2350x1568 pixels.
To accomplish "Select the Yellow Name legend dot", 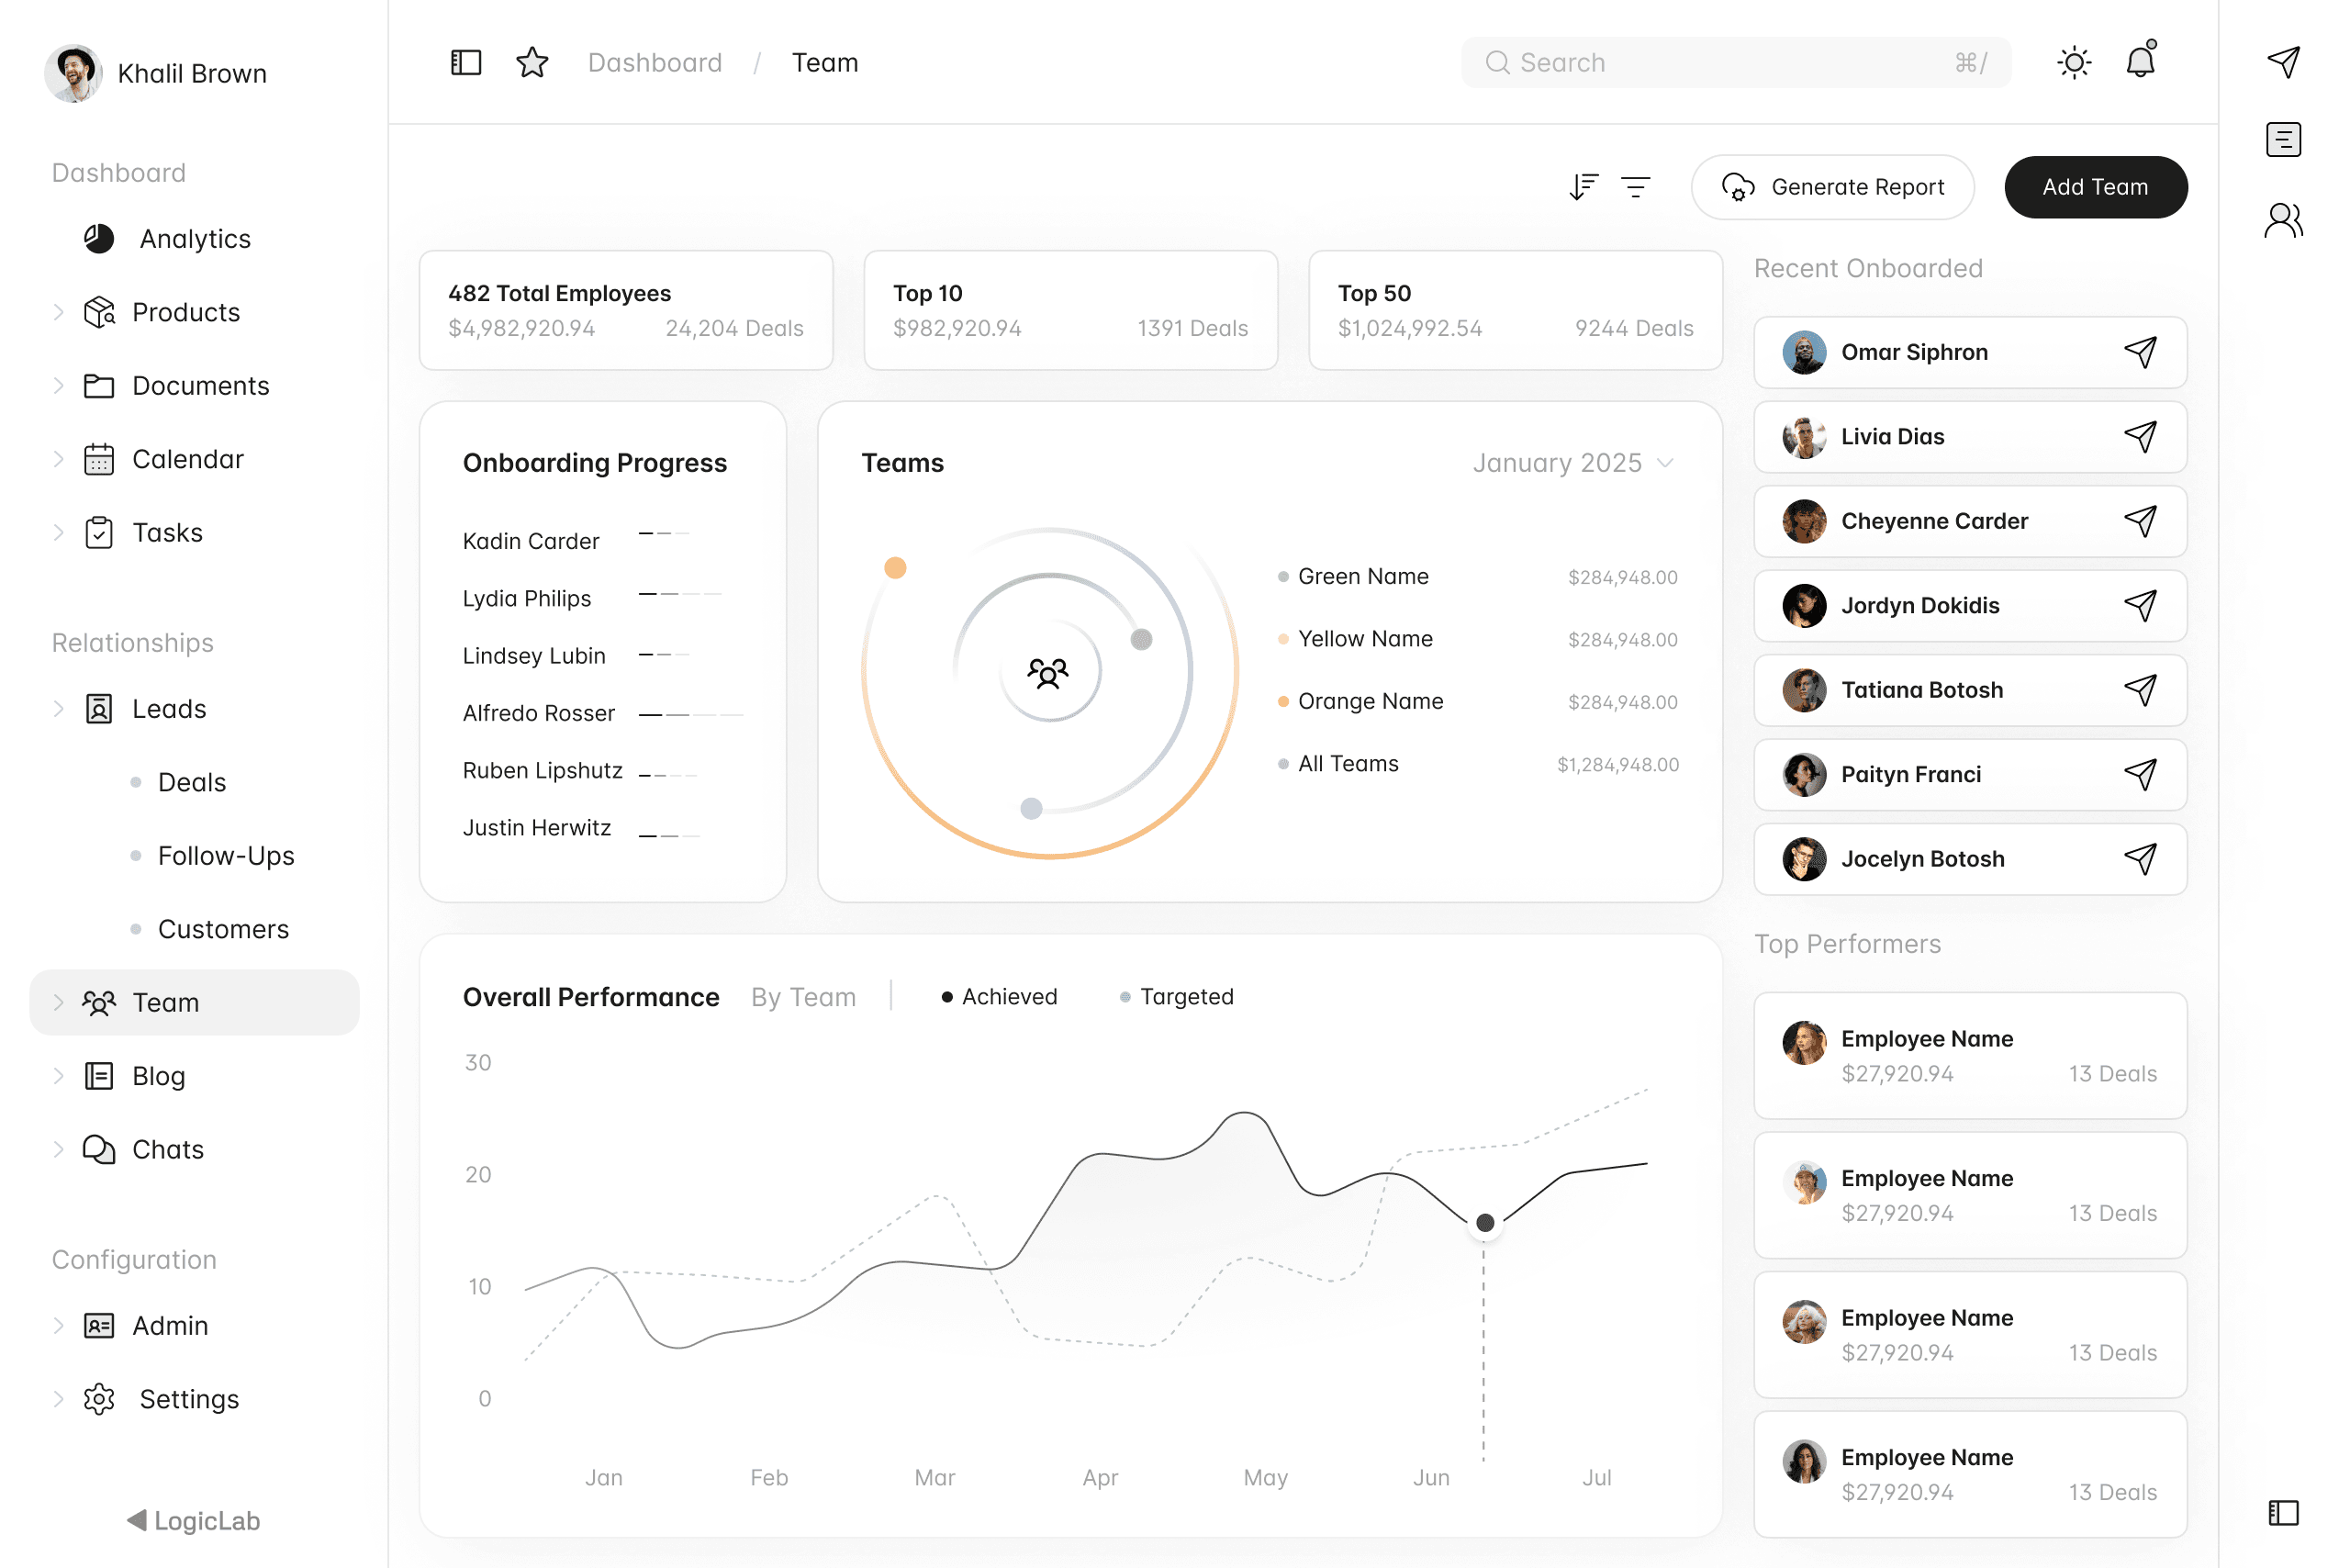I will [1283, 639].
